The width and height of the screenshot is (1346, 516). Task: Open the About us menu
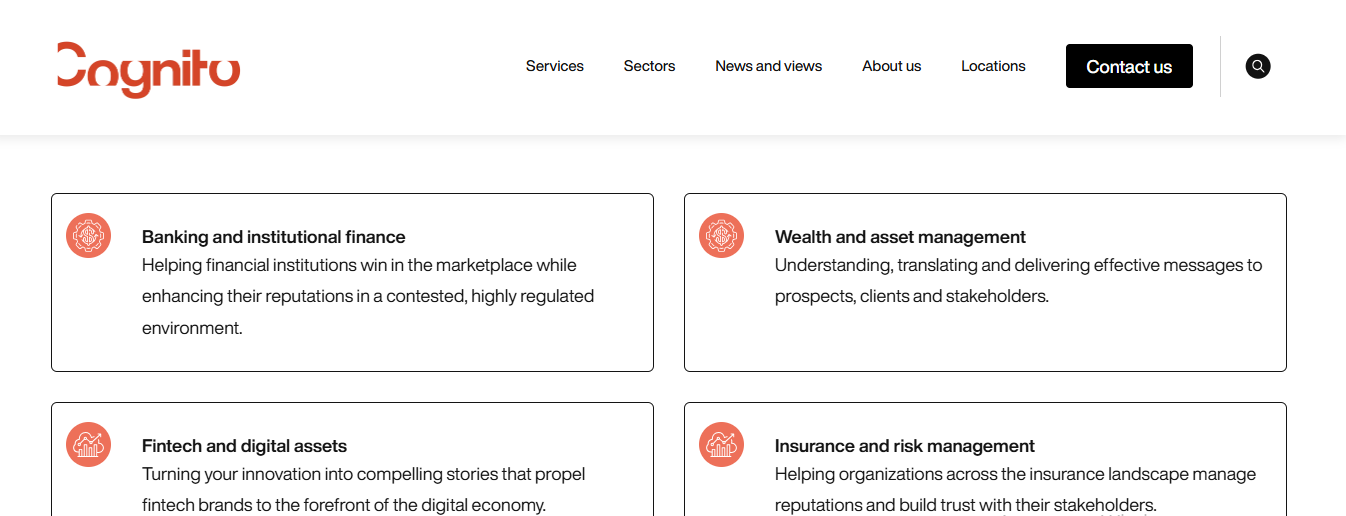tap(891, 66)
